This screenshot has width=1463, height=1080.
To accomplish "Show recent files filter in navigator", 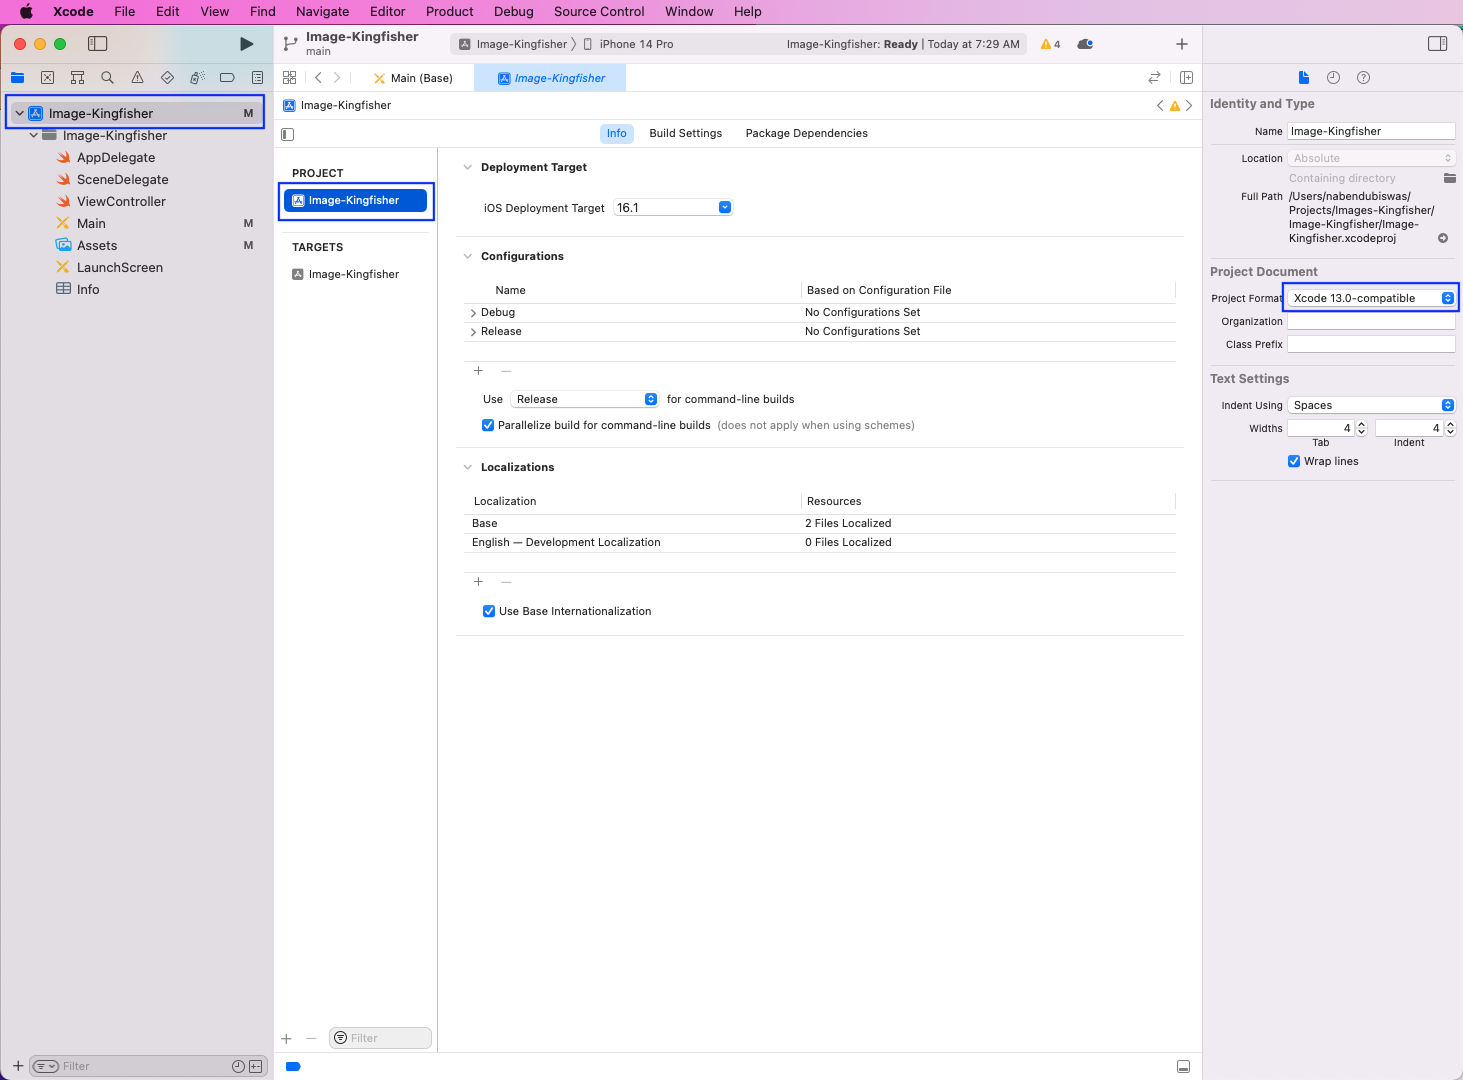I will pos(238,1066).
